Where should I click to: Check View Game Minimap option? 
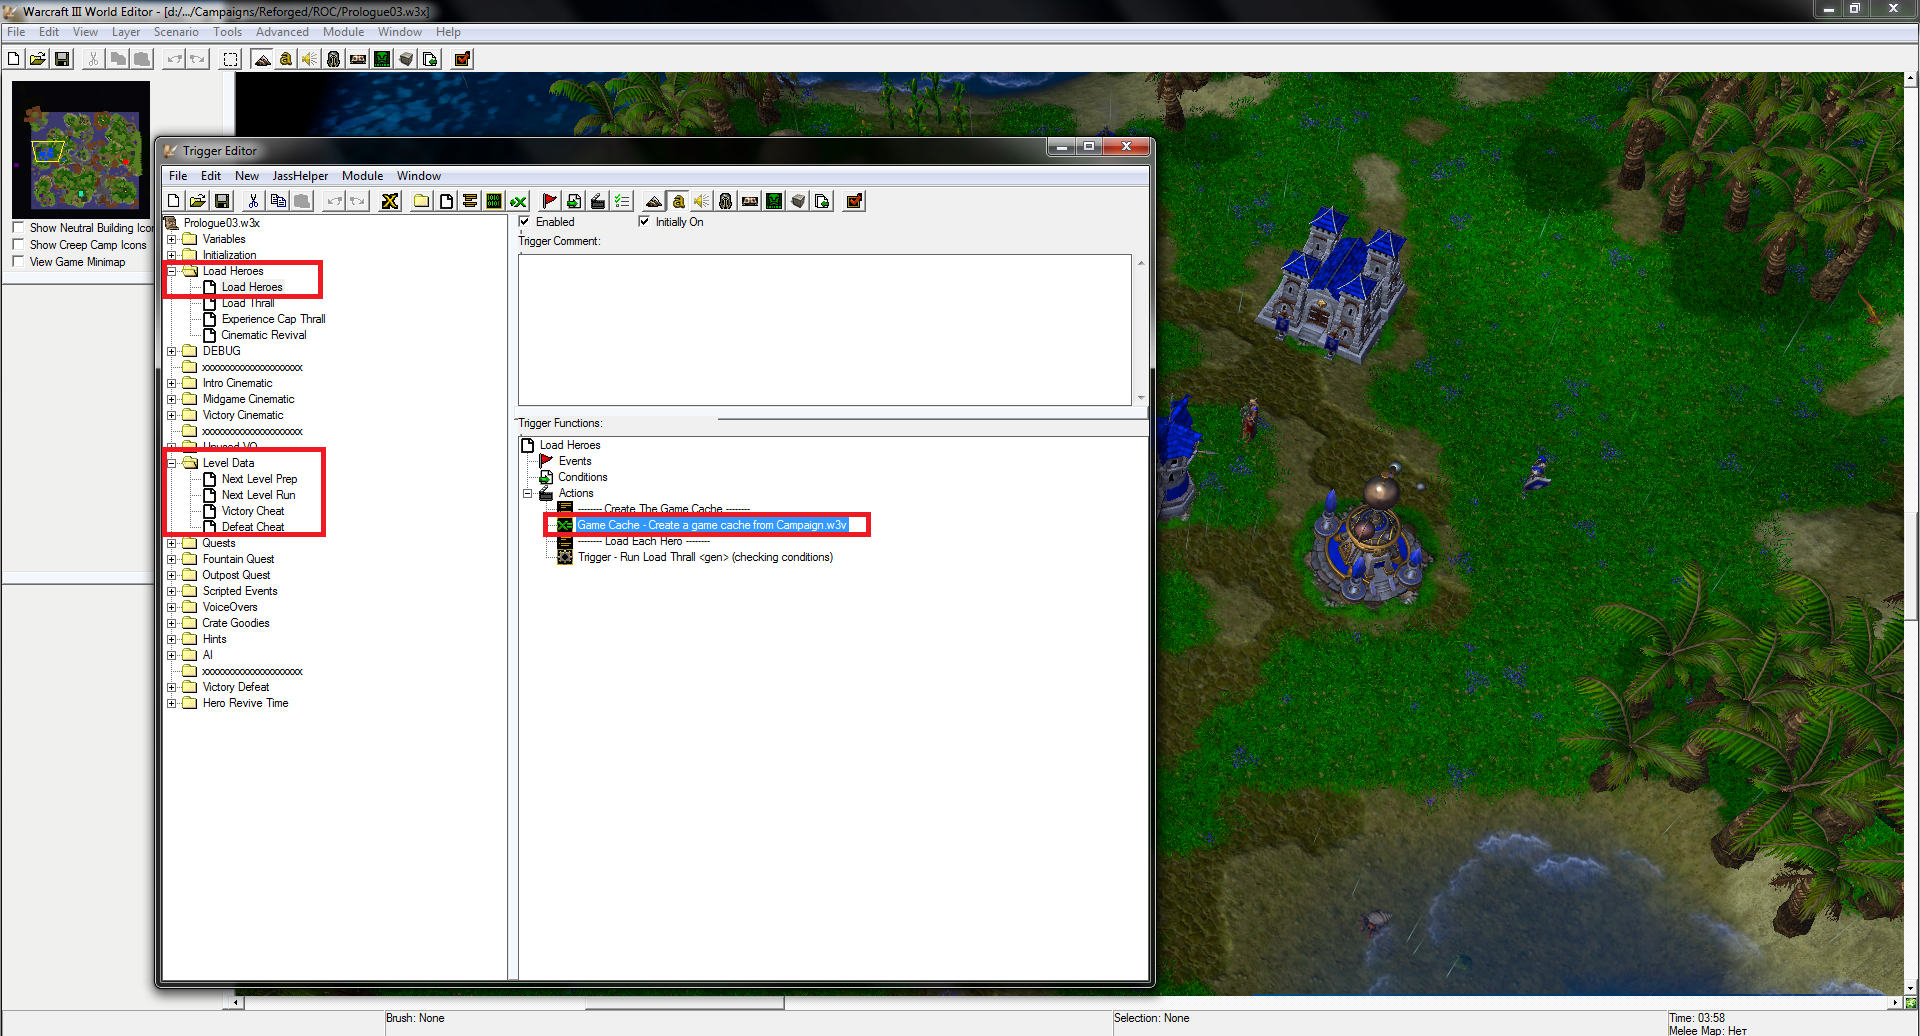[18, 262]
